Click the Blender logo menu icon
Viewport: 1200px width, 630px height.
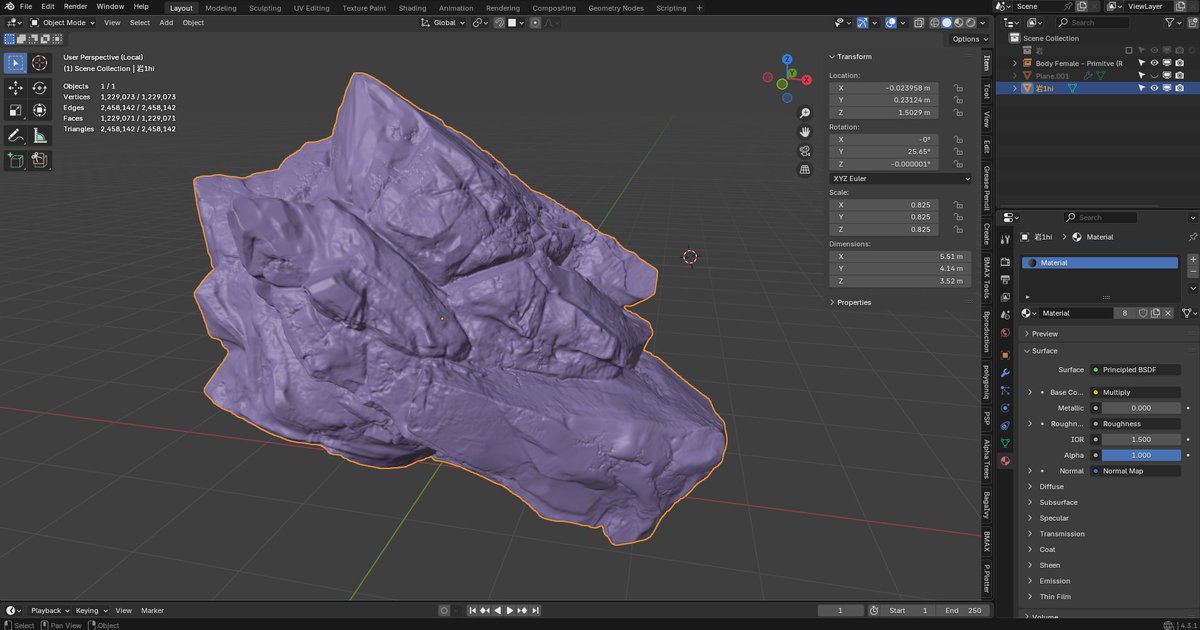[x=8, y=7]
